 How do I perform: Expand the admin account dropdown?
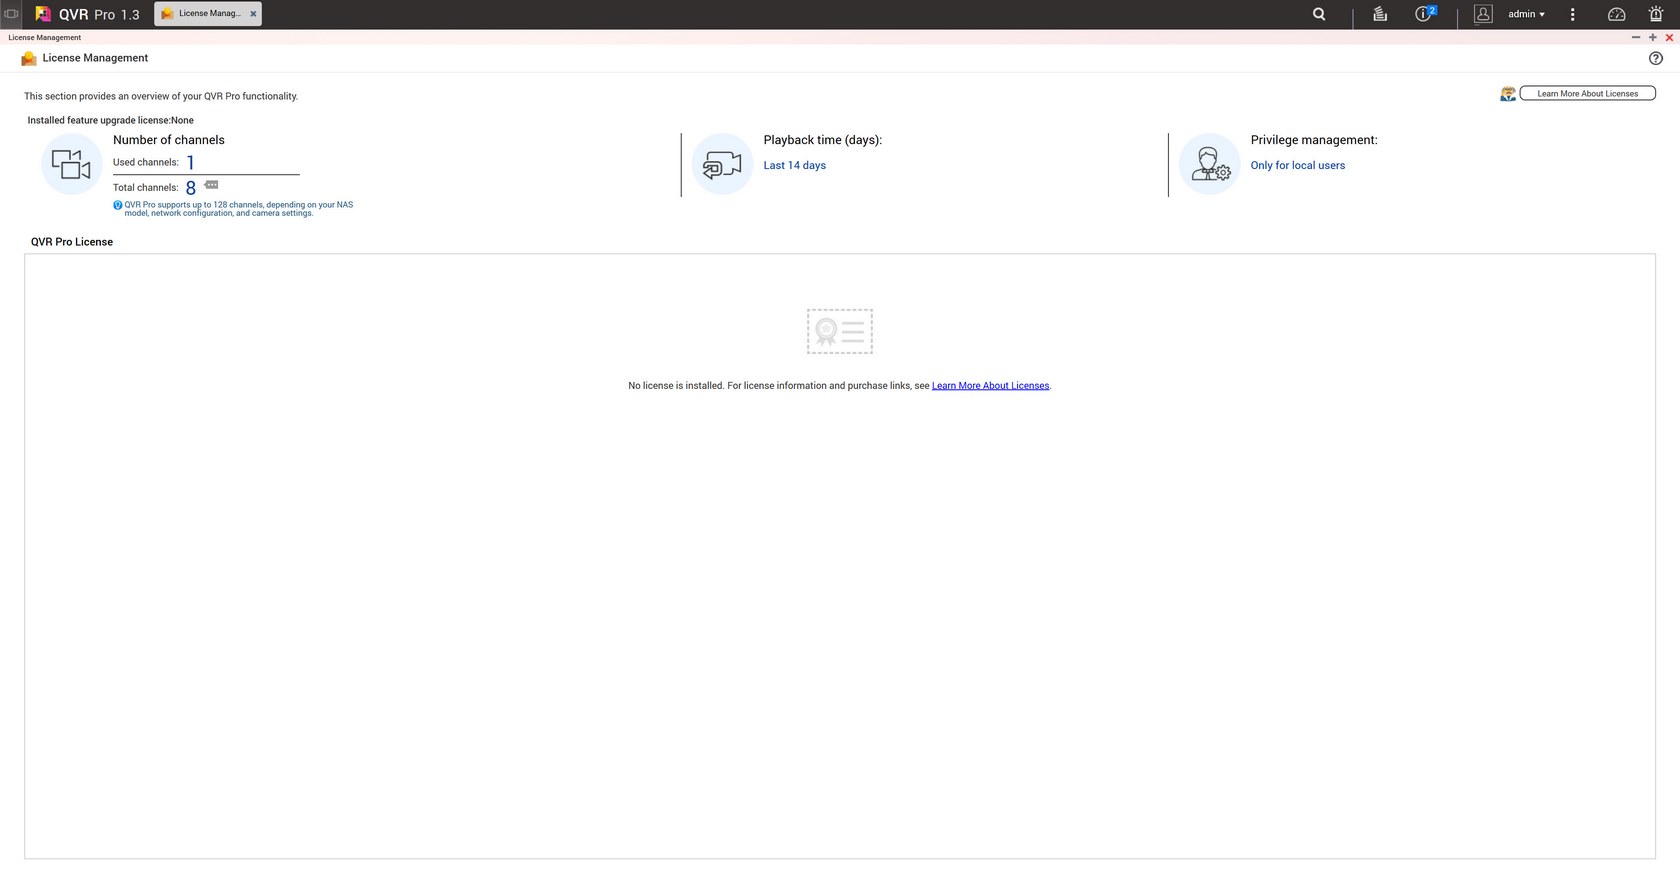coord(1527,14)
